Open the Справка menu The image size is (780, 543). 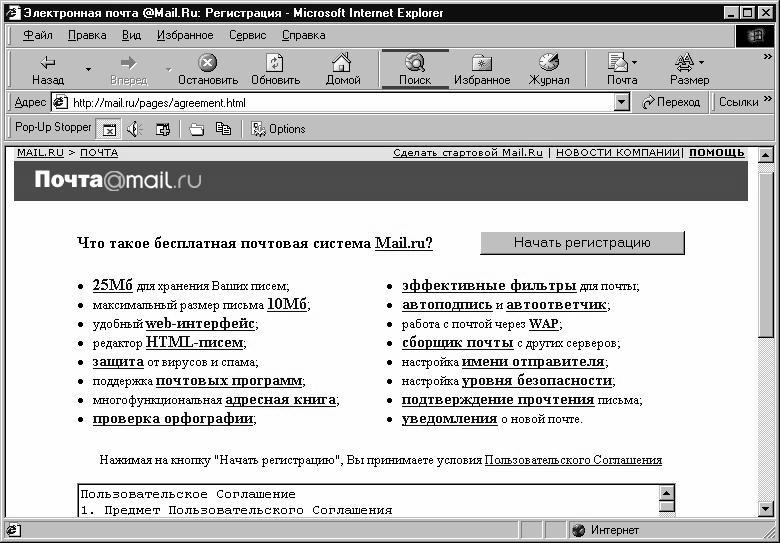[303, 35]
